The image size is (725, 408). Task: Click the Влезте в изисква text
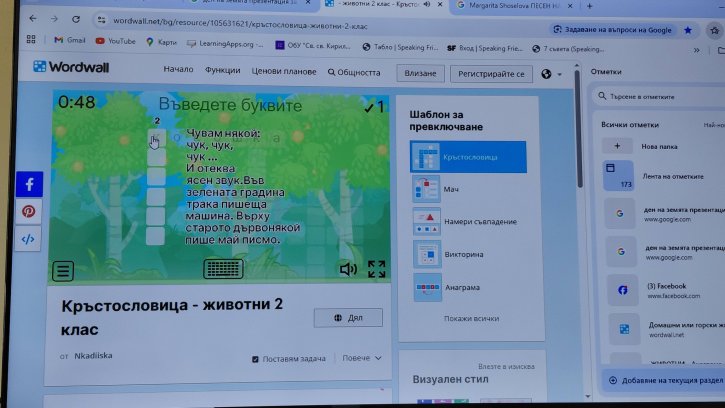coord(506,366)
